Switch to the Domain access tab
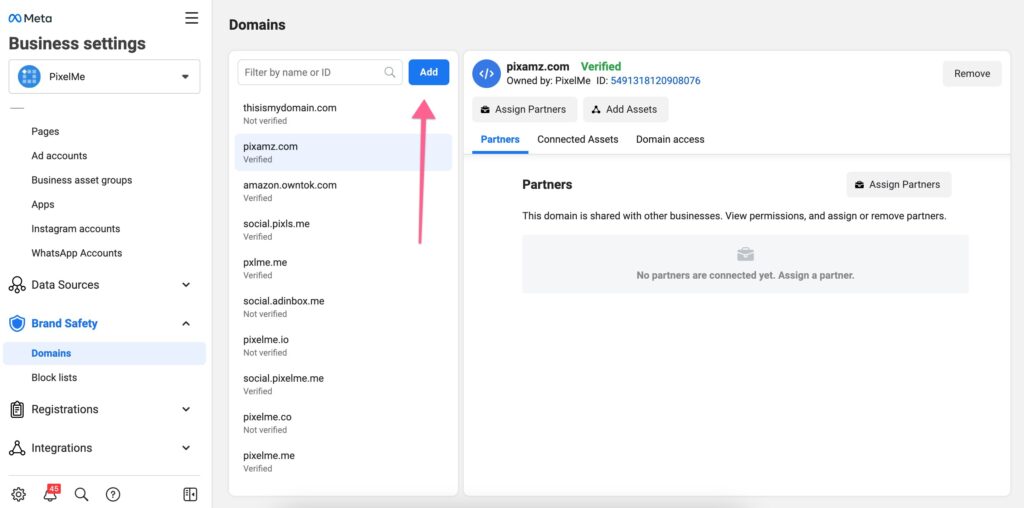The image size is (1024, 508). (670, 139)
